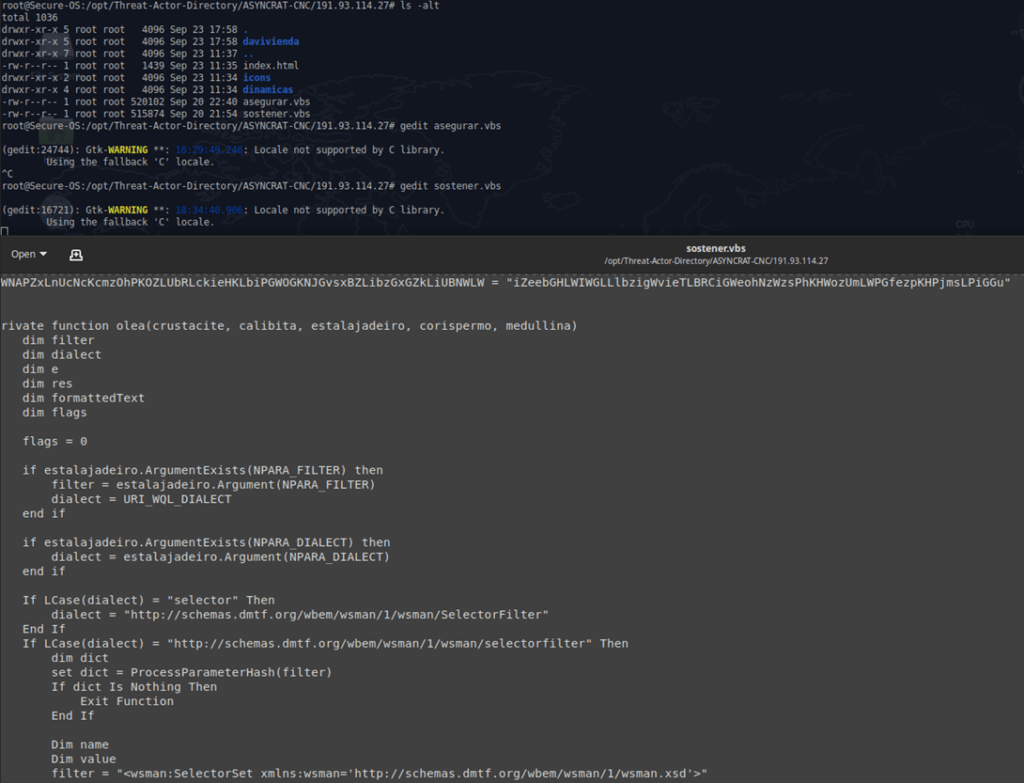Screen dimensions: 1024x783
Task: Click the file path subtitle under sostener.vbs
Action: (716, 261)
